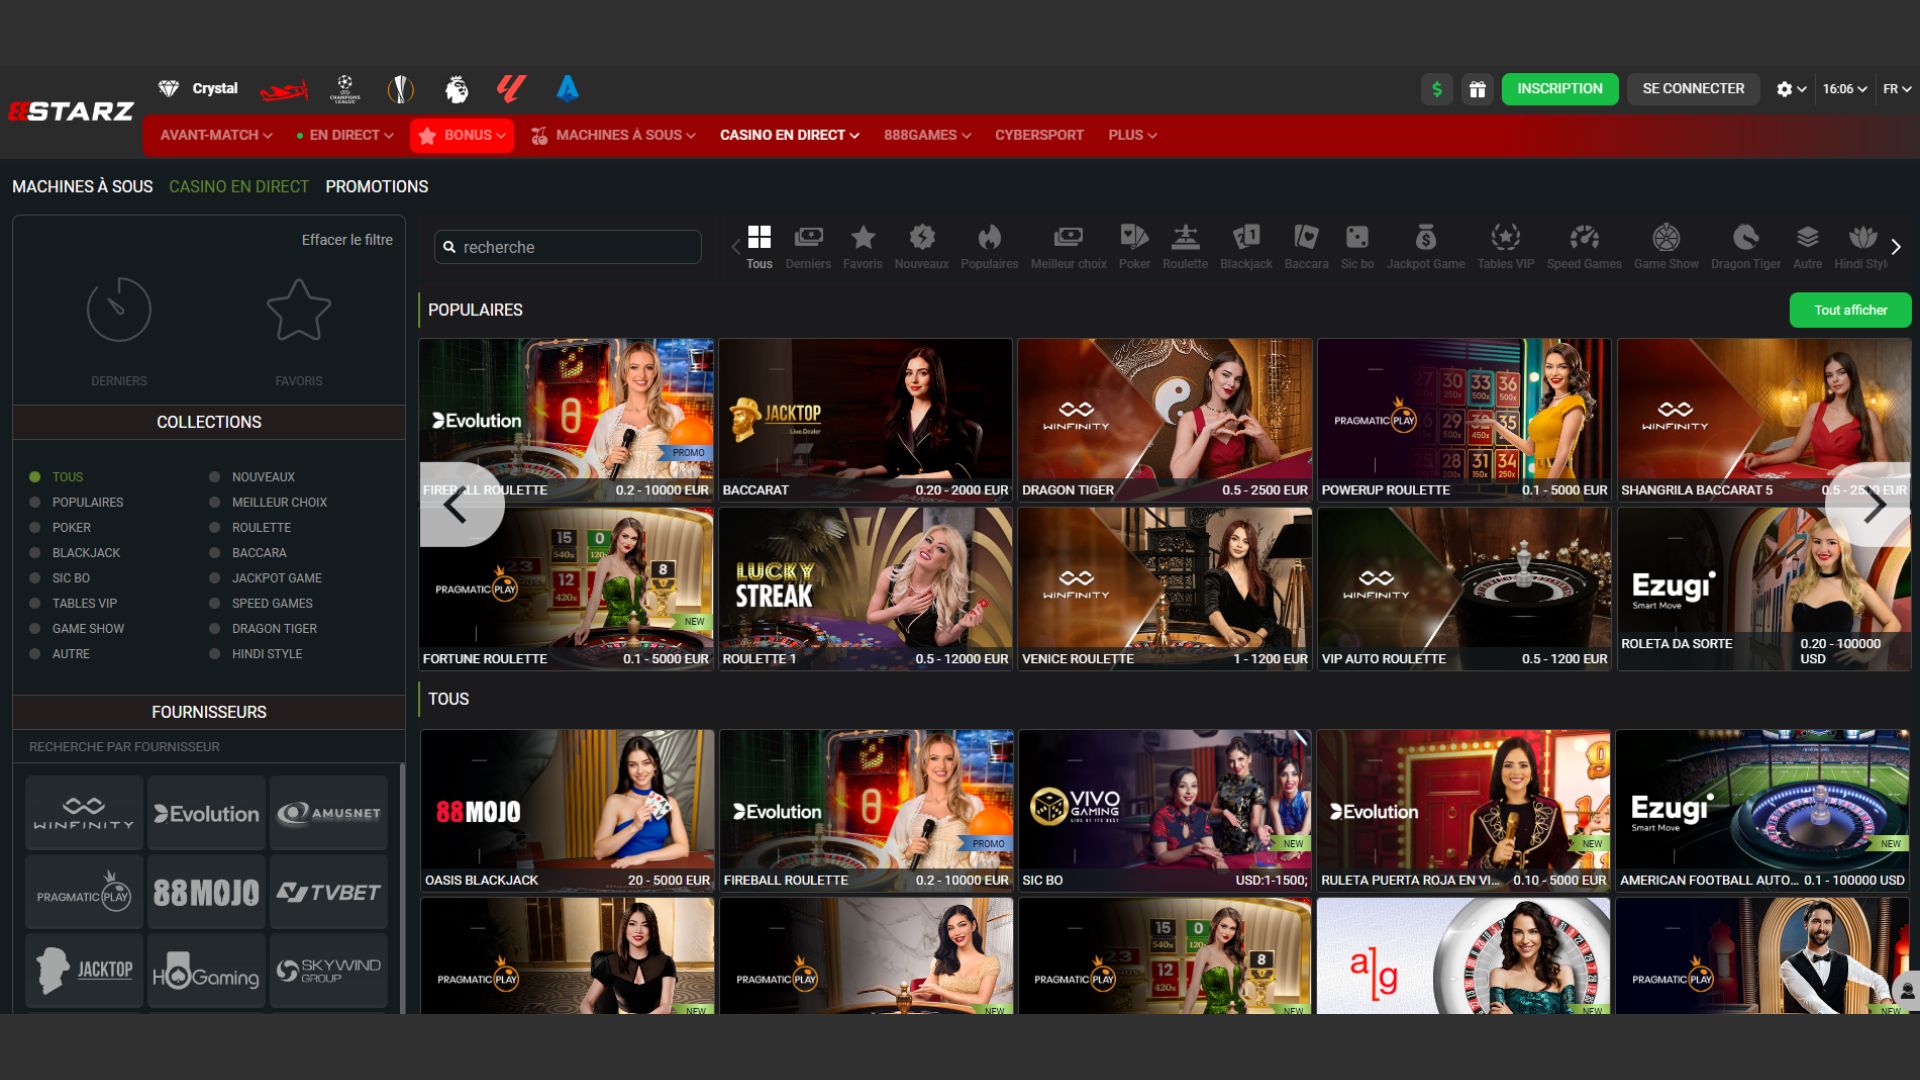Click the Inscription button

pyautogui.click(x=1559, y=89)
